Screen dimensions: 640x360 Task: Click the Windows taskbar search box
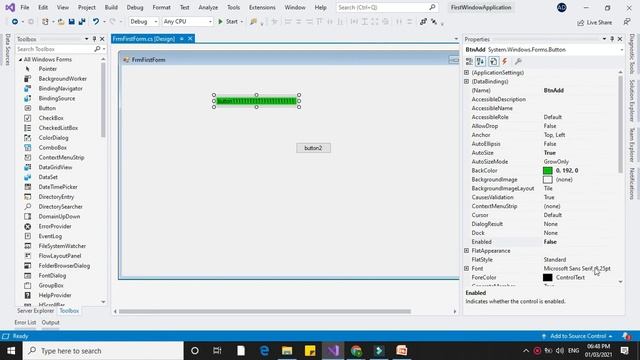point(103,351)
